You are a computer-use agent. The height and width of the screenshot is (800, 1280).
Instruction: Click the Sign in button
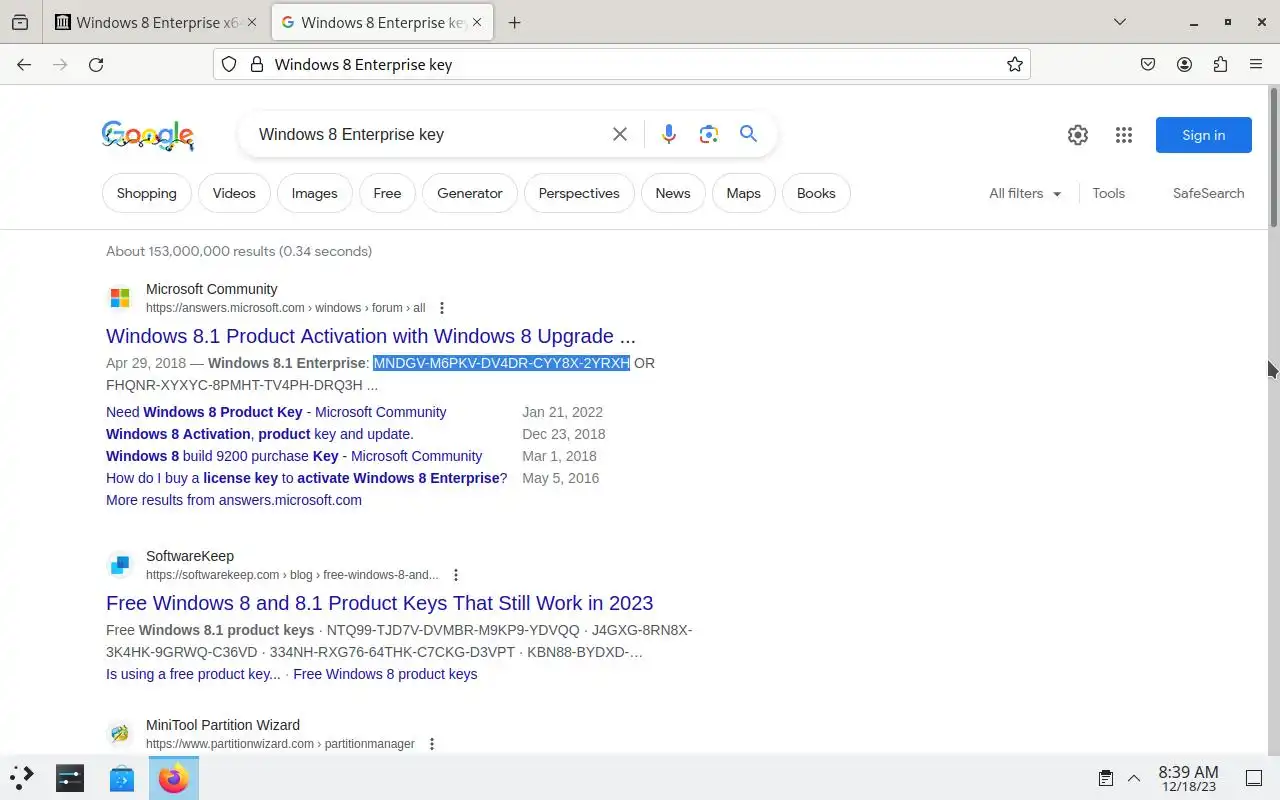1203,135
